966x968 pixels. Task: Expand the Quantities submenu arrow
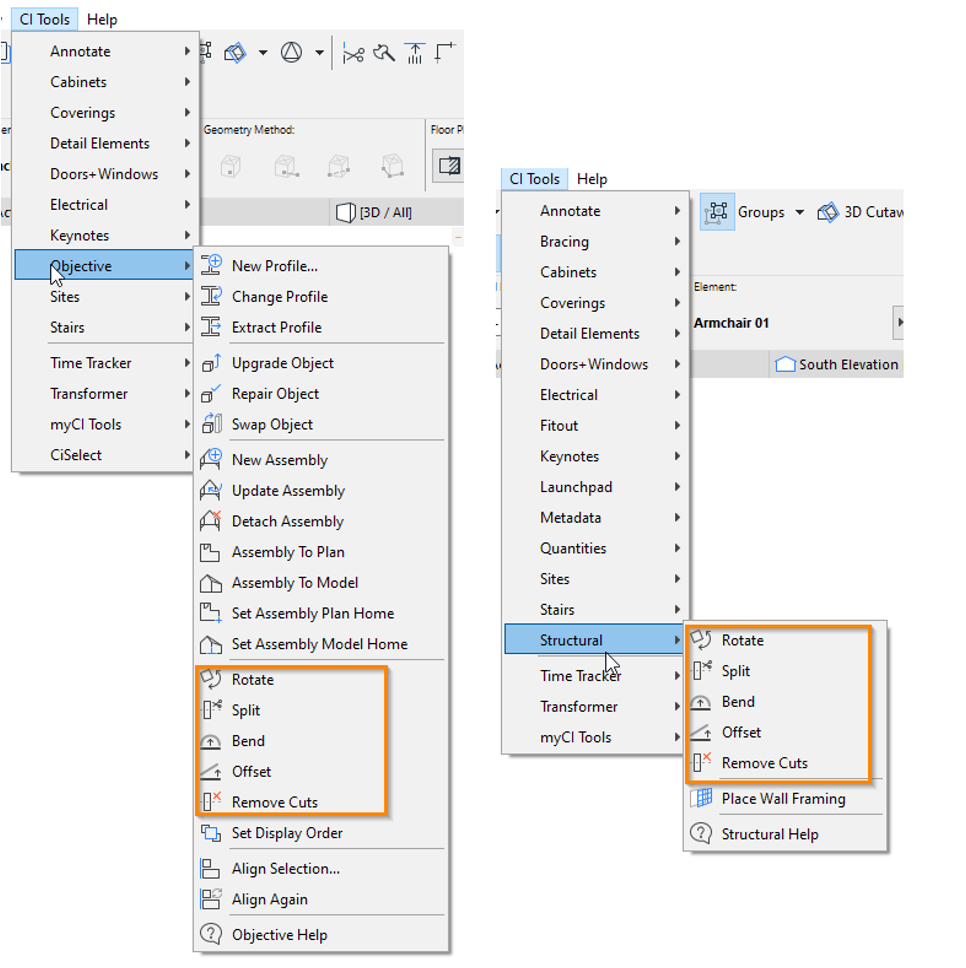click(677, 548)
